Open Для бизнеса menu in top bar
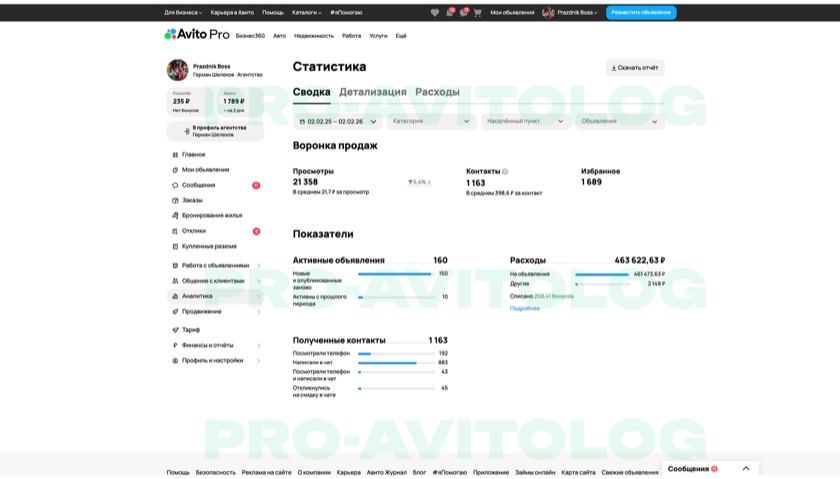840x479 pixels. point(183,13)
